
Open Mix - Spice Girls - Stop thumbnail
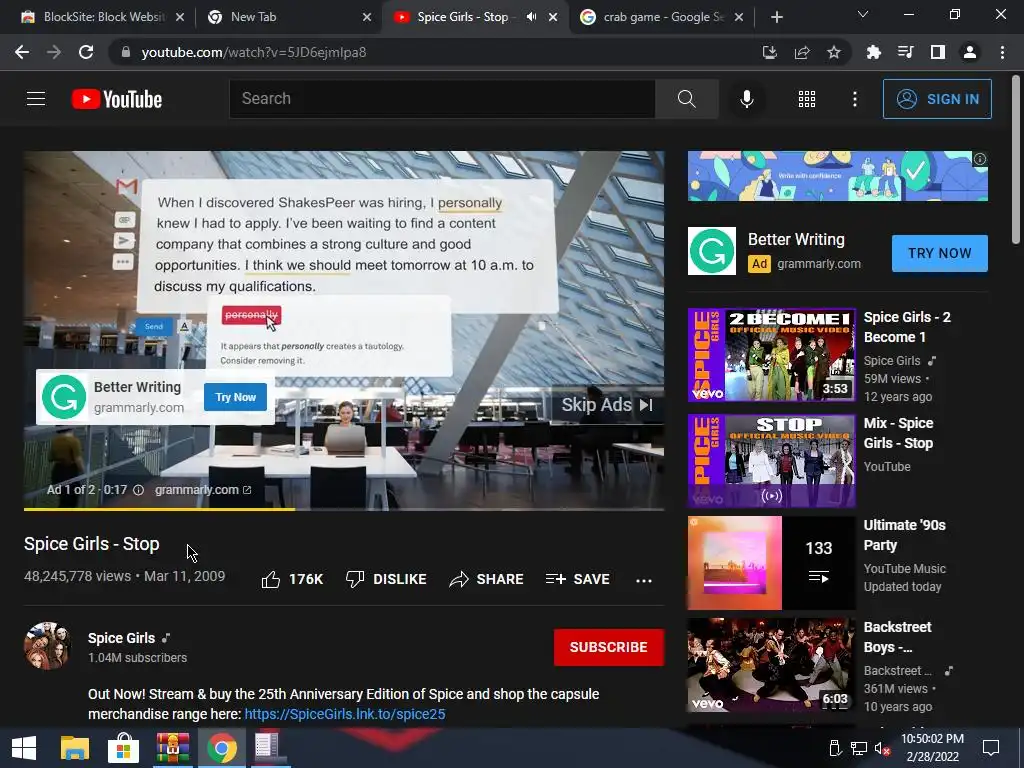point(771,460)
